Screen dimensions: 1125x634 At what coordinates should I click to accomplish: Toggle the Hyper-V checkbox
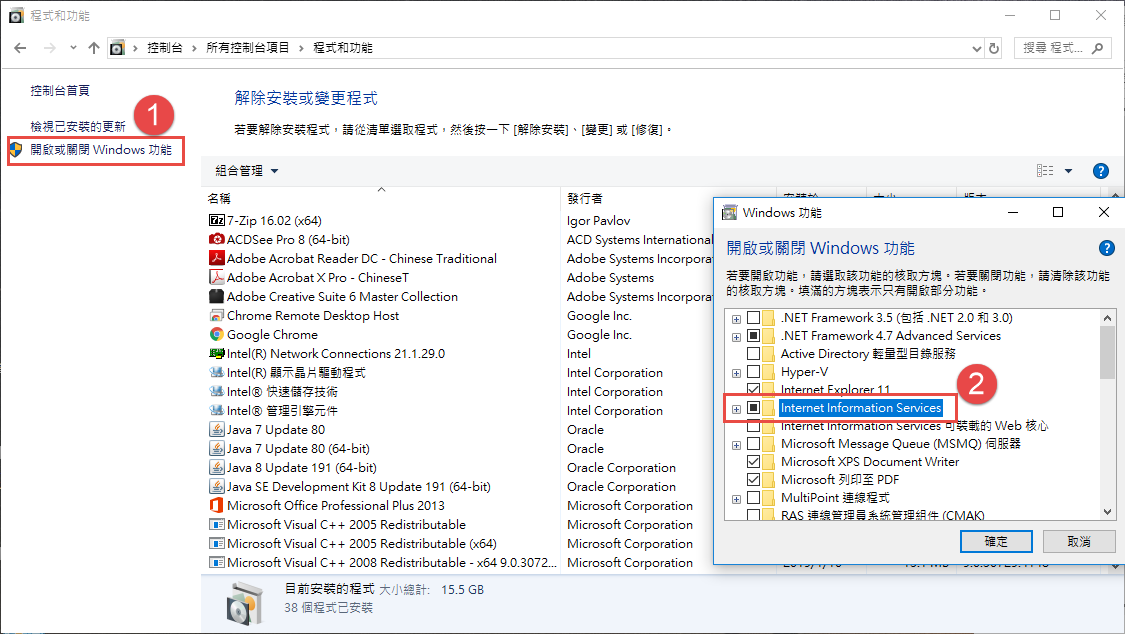click(x=754, y=372)
